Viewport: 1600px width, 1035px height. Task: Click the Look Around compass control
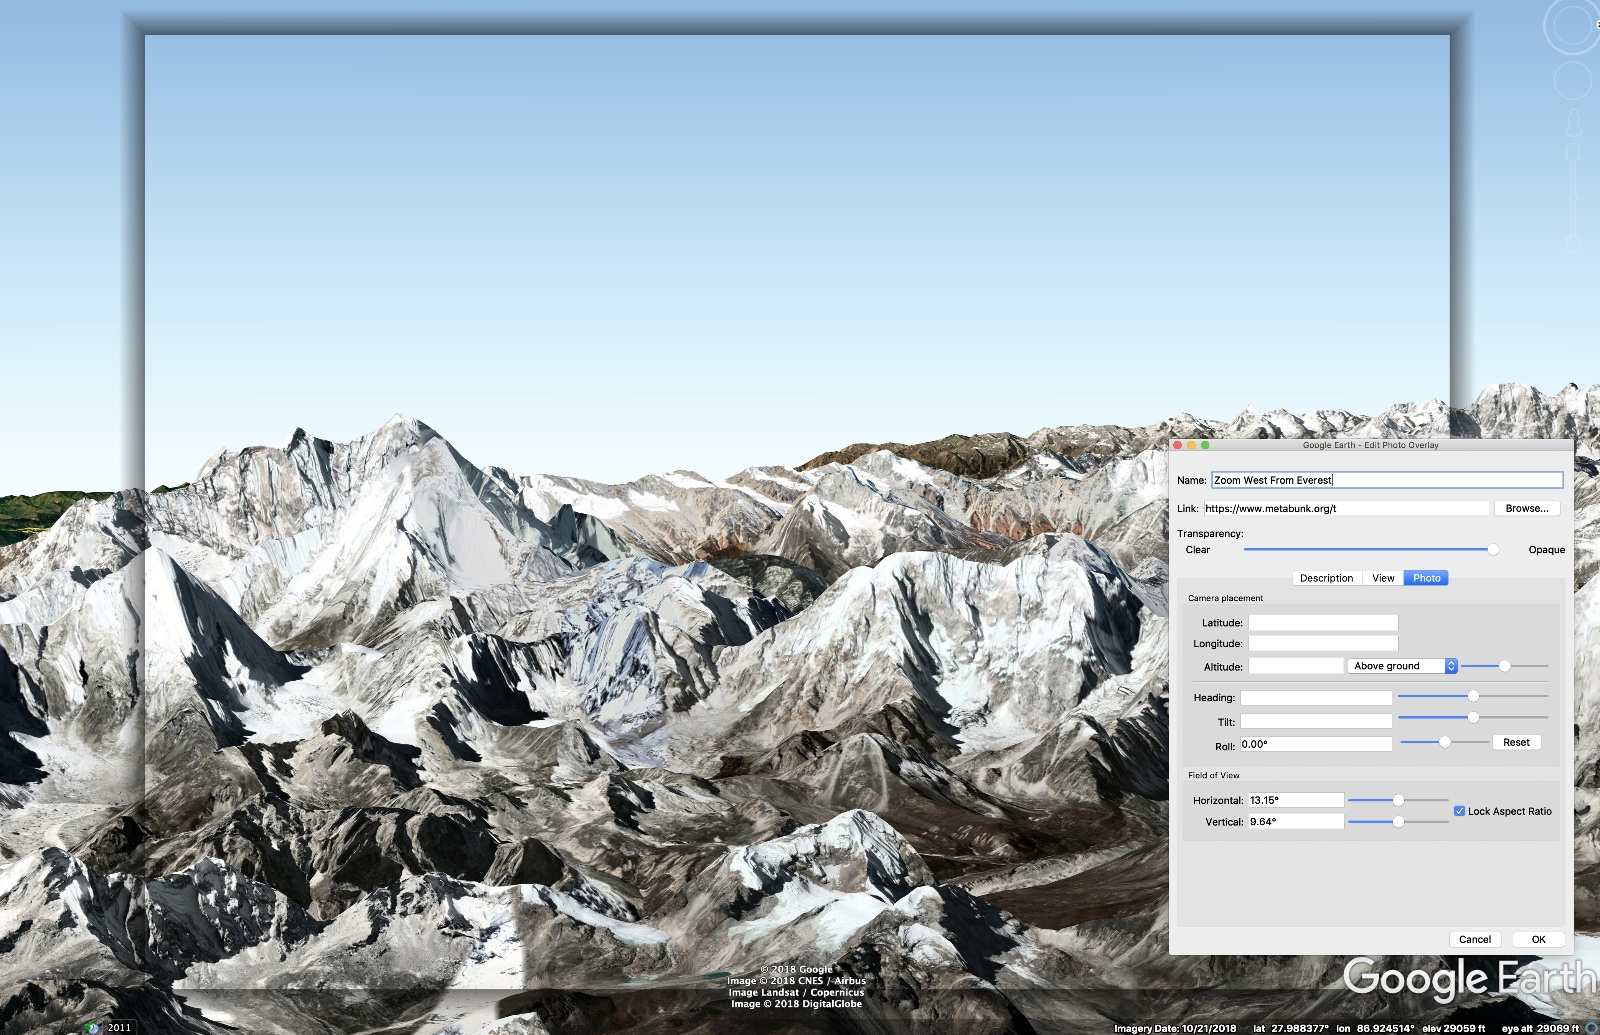tap(1571, 26)
